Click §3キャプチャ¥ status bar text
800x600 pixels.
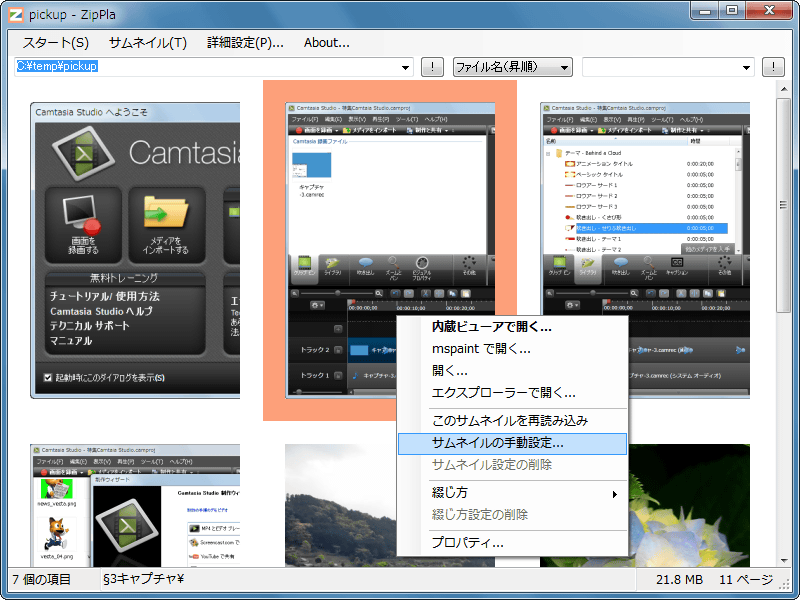pyautogui.click(x=143, y=579)
